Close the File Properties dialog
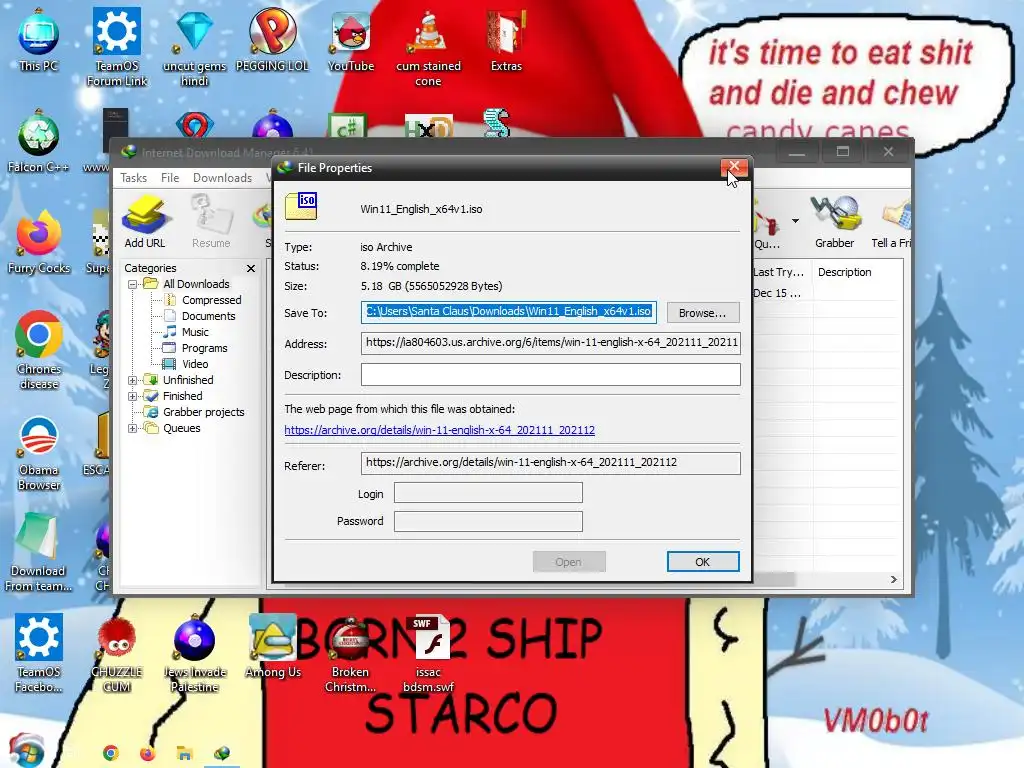The height and width of the screenshot is (768, 1024). tap(734, 167)
